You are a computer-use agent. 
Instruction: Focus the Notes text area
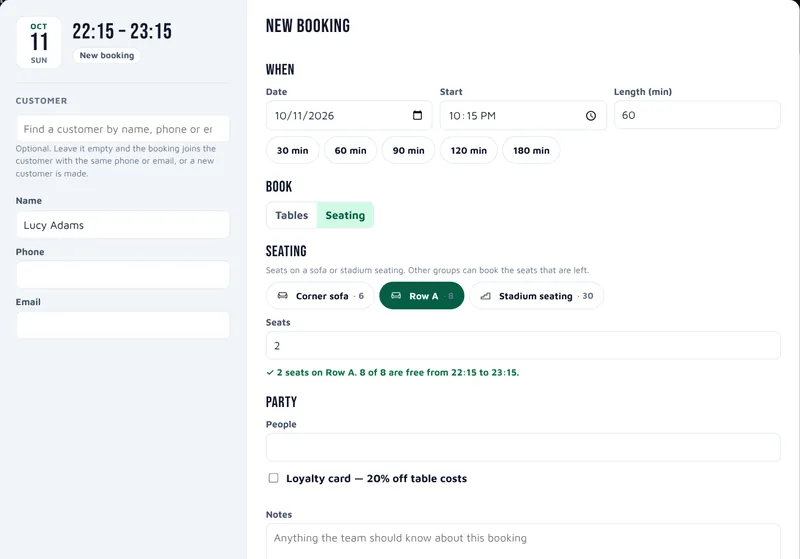point(523,542)
